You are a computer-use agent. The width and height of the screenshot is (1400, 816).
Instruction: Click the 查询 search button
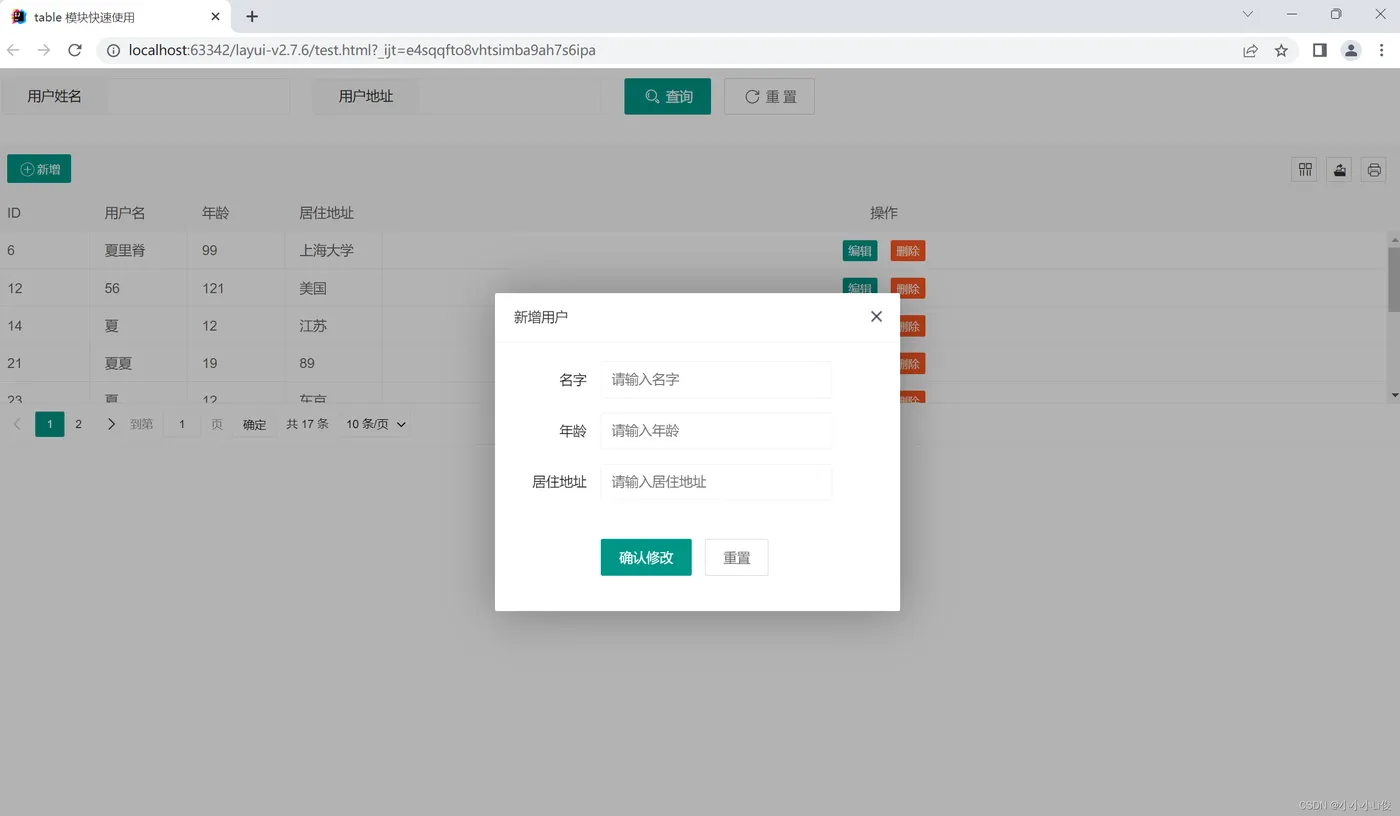(667, 96)
